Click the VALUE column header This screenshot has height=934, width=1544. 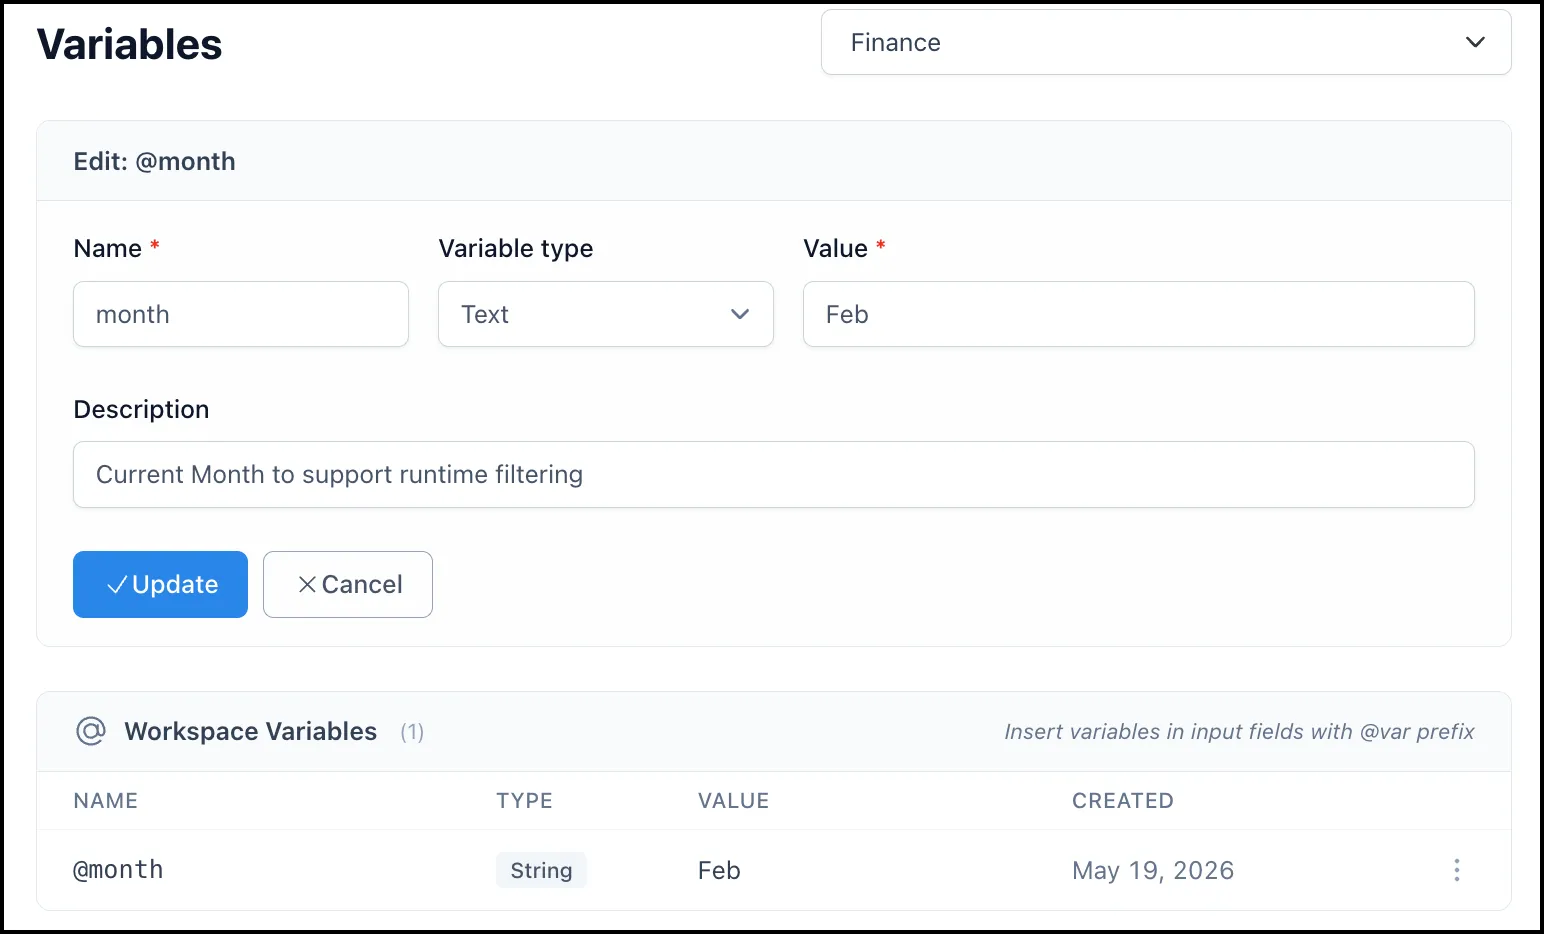tap(733, 801)
